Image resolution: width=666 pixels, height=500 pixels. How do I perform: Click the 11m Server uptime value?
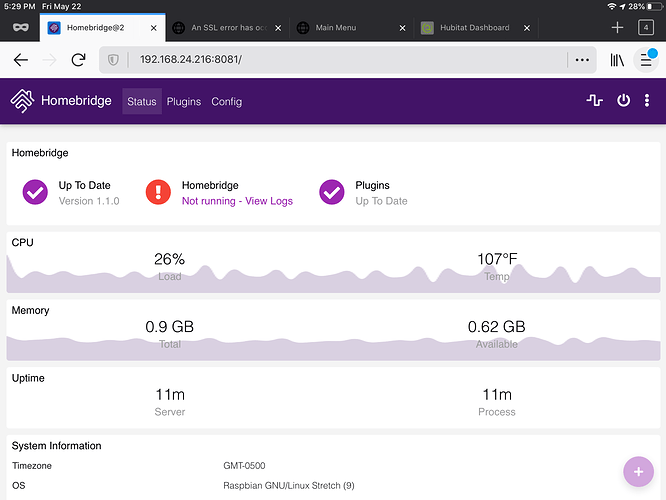(169, 395)
